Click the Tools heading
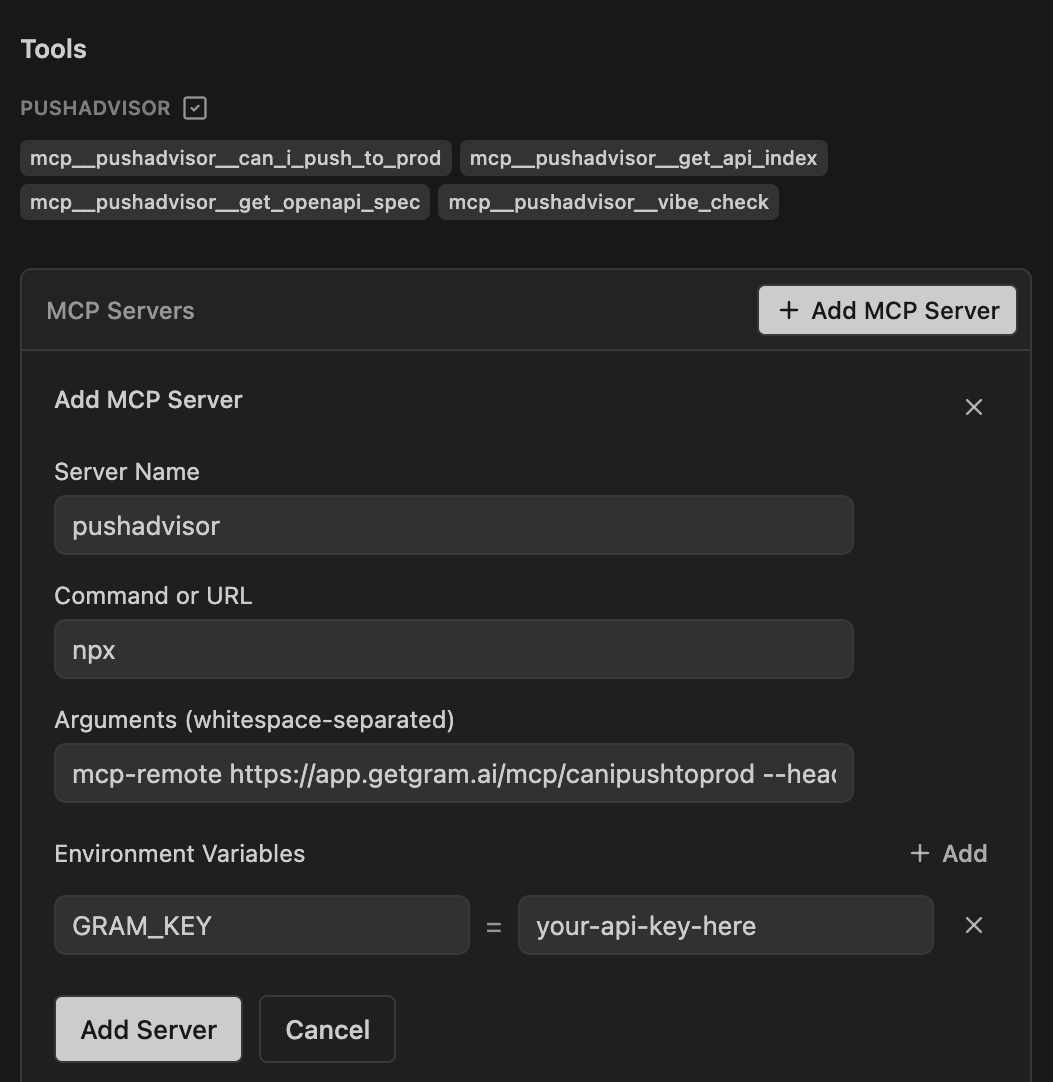This screenshot has width=1053, height=1082. 53,49
